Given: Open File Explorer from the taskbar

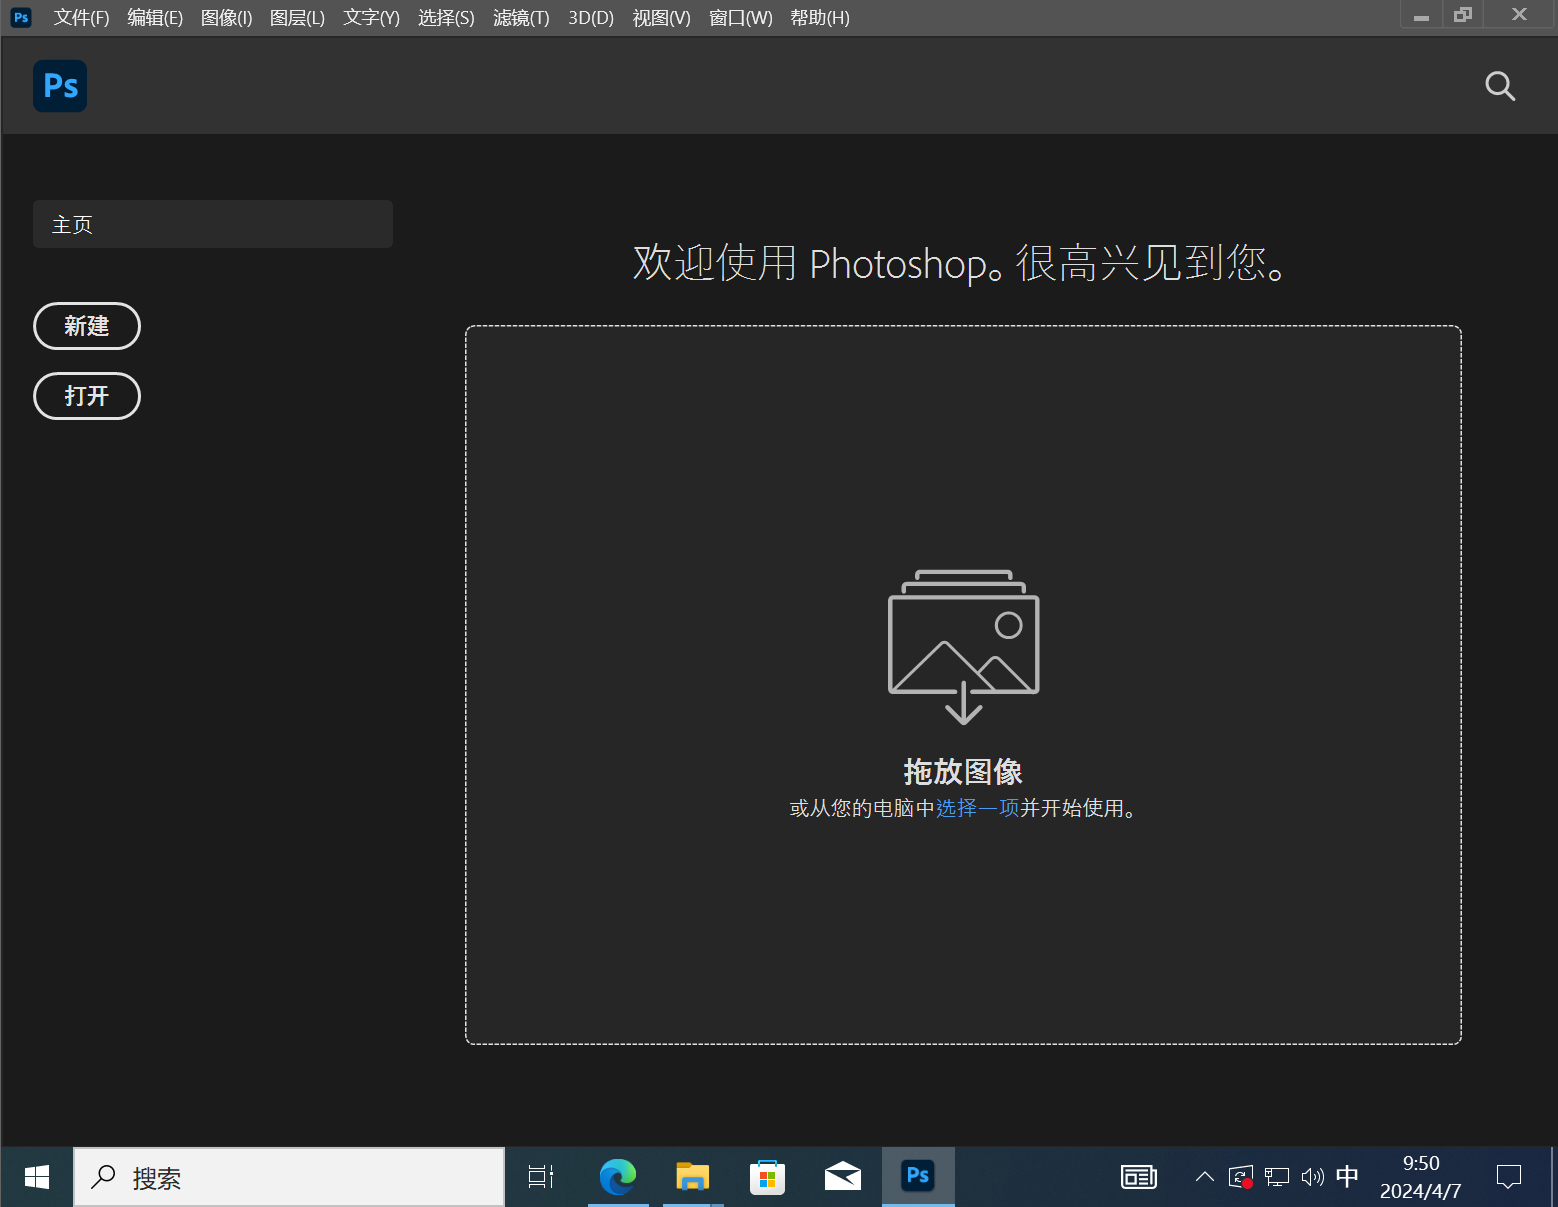Looking at the screenshot, I should [x=692, y=1177].
